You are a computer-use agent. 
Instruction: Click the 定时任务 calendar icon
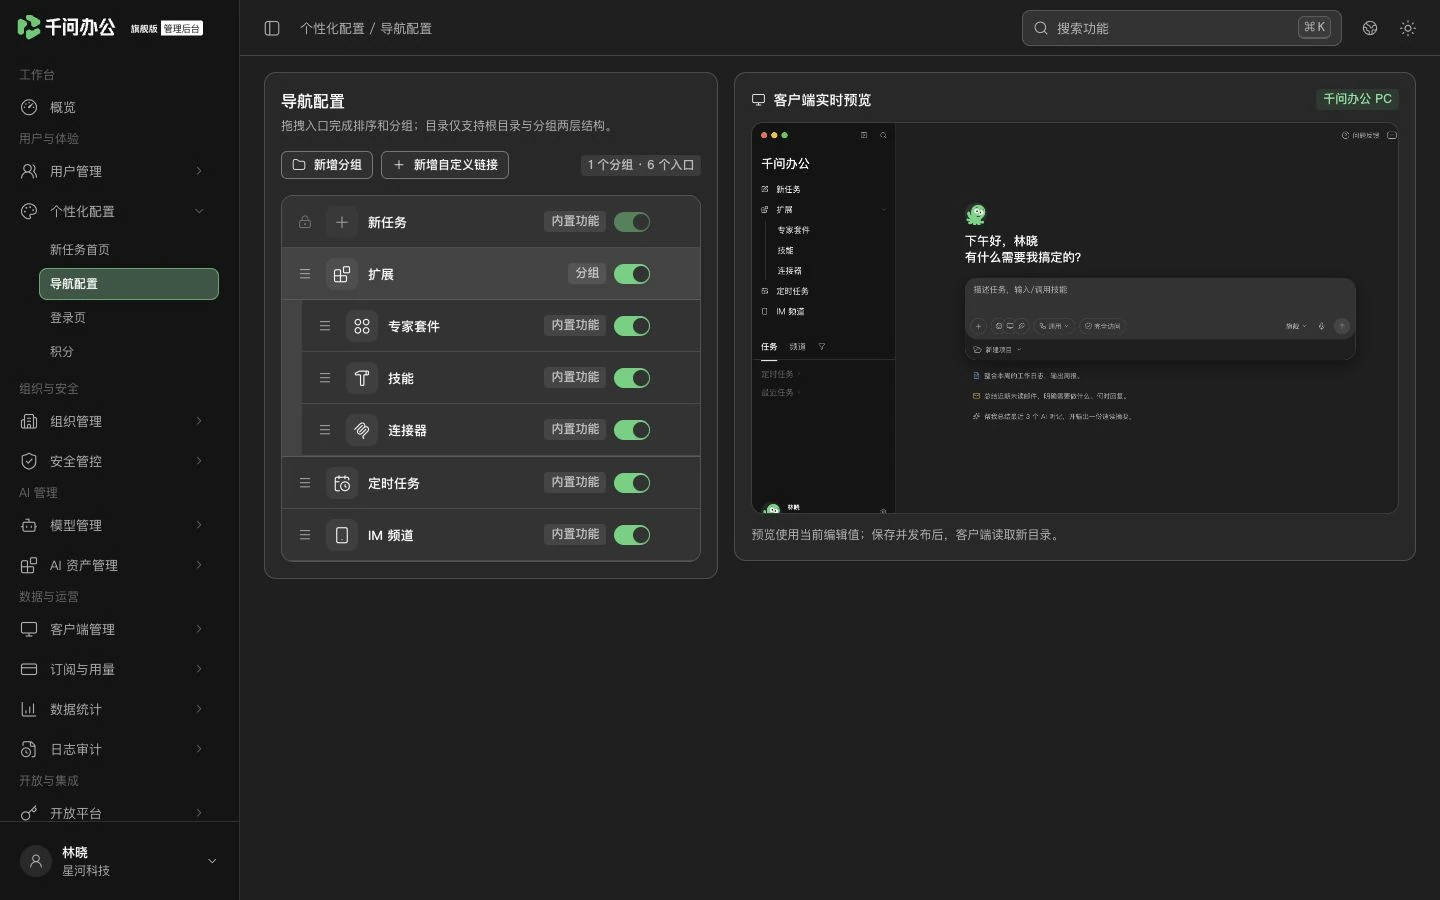[342, 483]
